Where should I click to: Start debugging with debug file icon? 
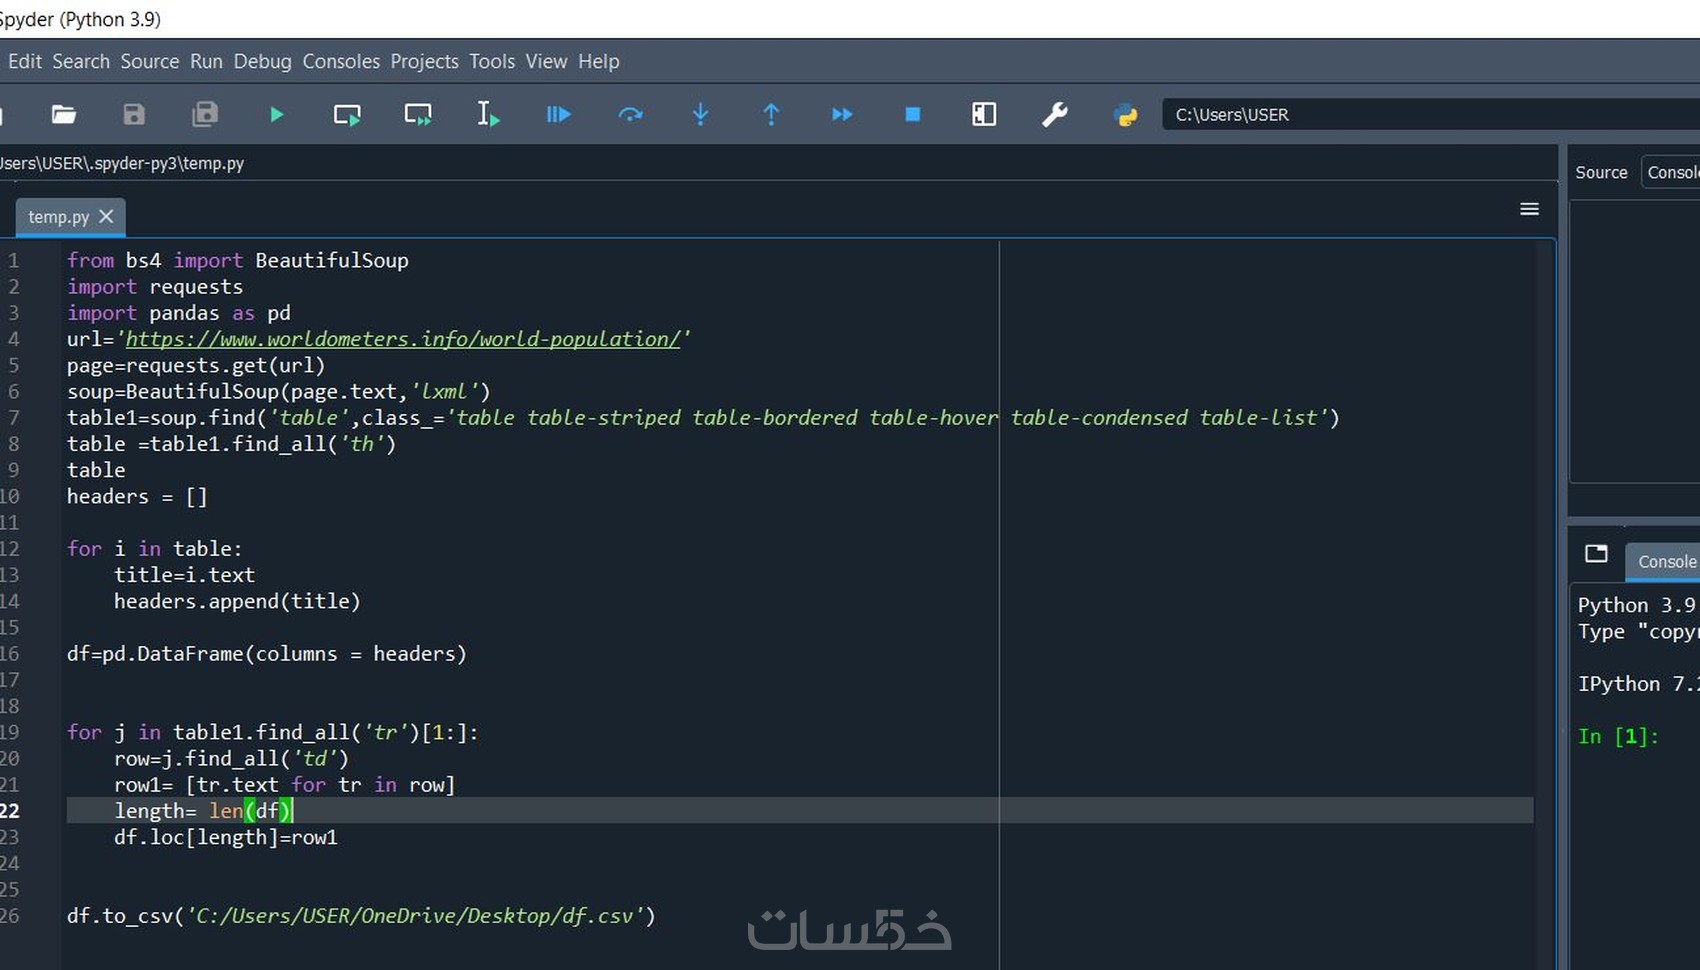[559, 115]
